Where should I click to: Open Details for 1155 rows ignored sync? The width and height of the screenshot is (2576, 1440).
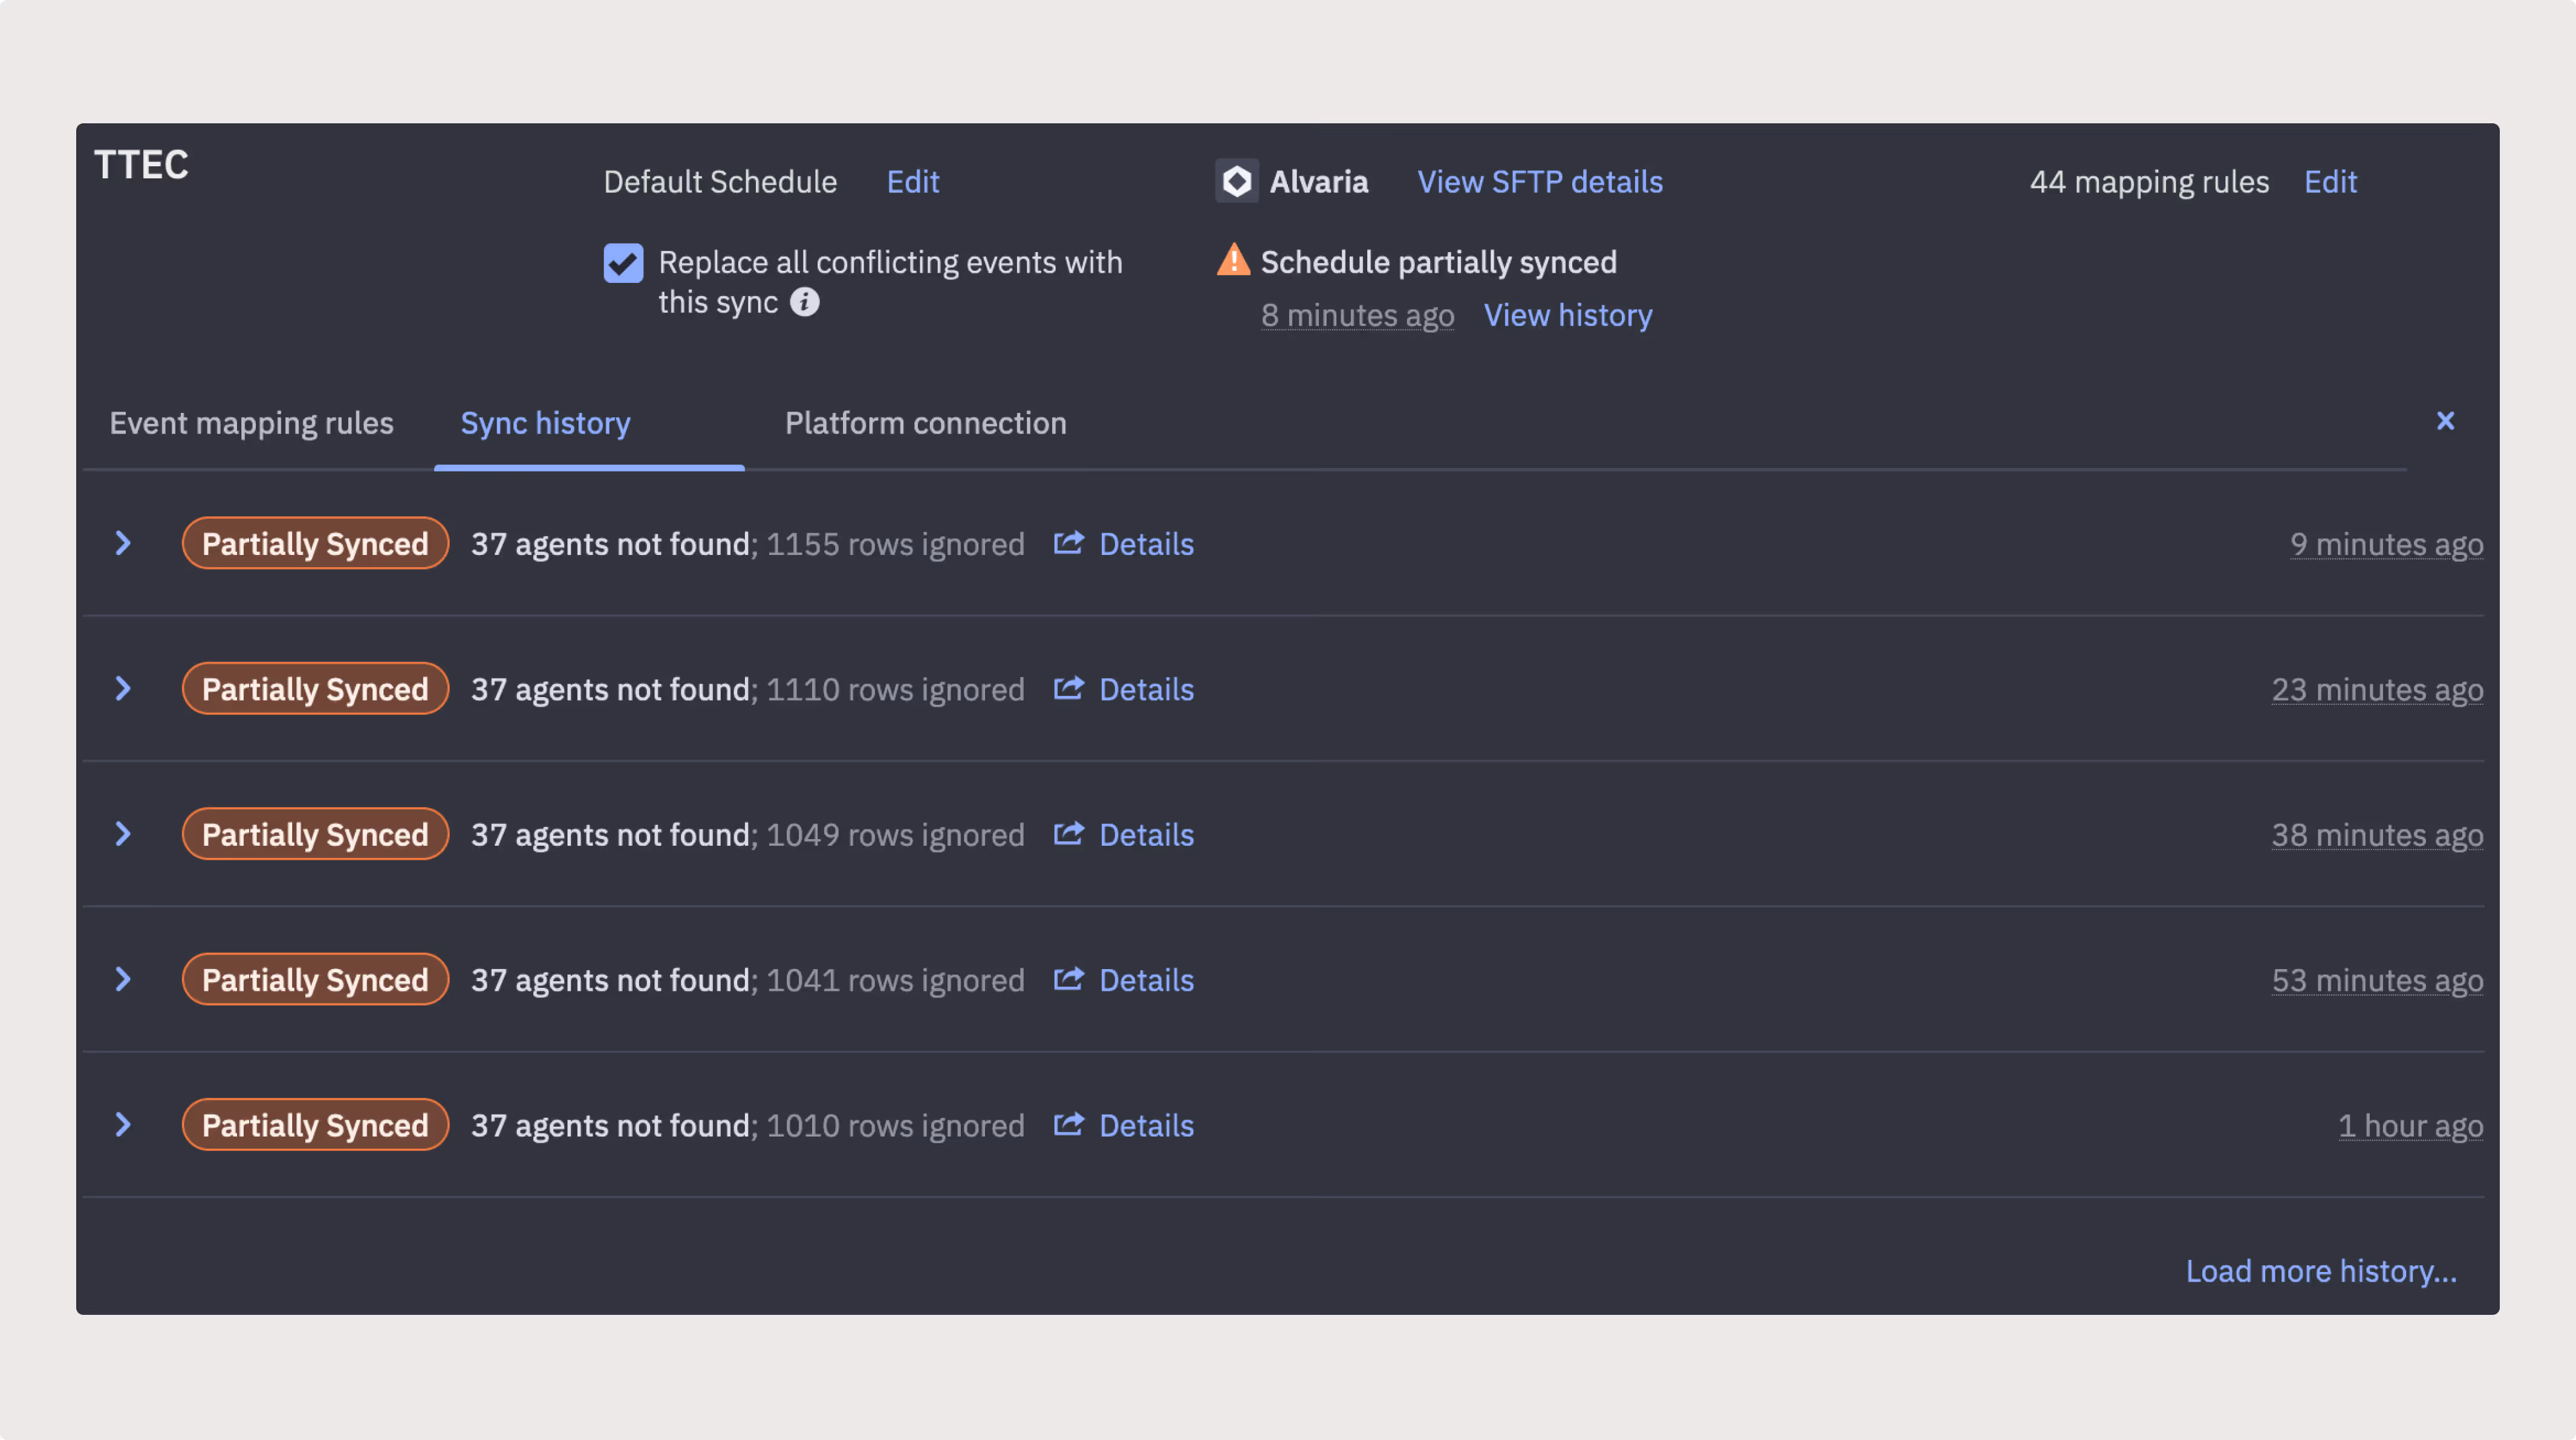pyautogui.click(x=1146, y=544)
